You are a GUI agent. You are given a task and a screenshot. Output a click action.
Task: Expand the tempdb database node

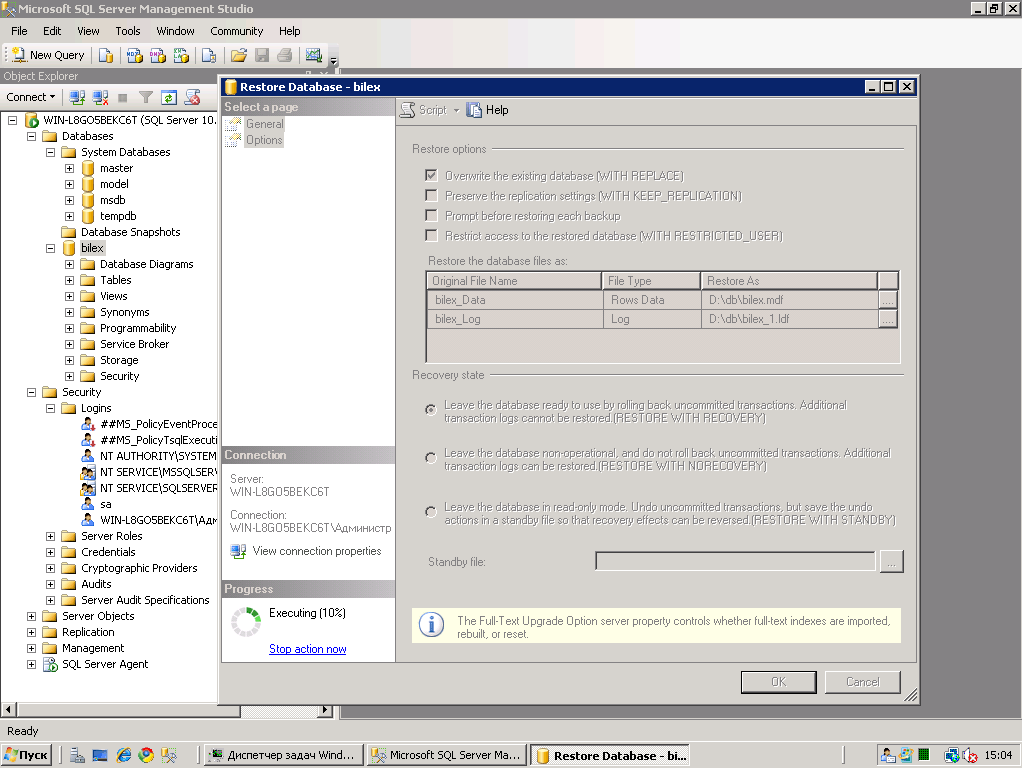click(69, 216)
